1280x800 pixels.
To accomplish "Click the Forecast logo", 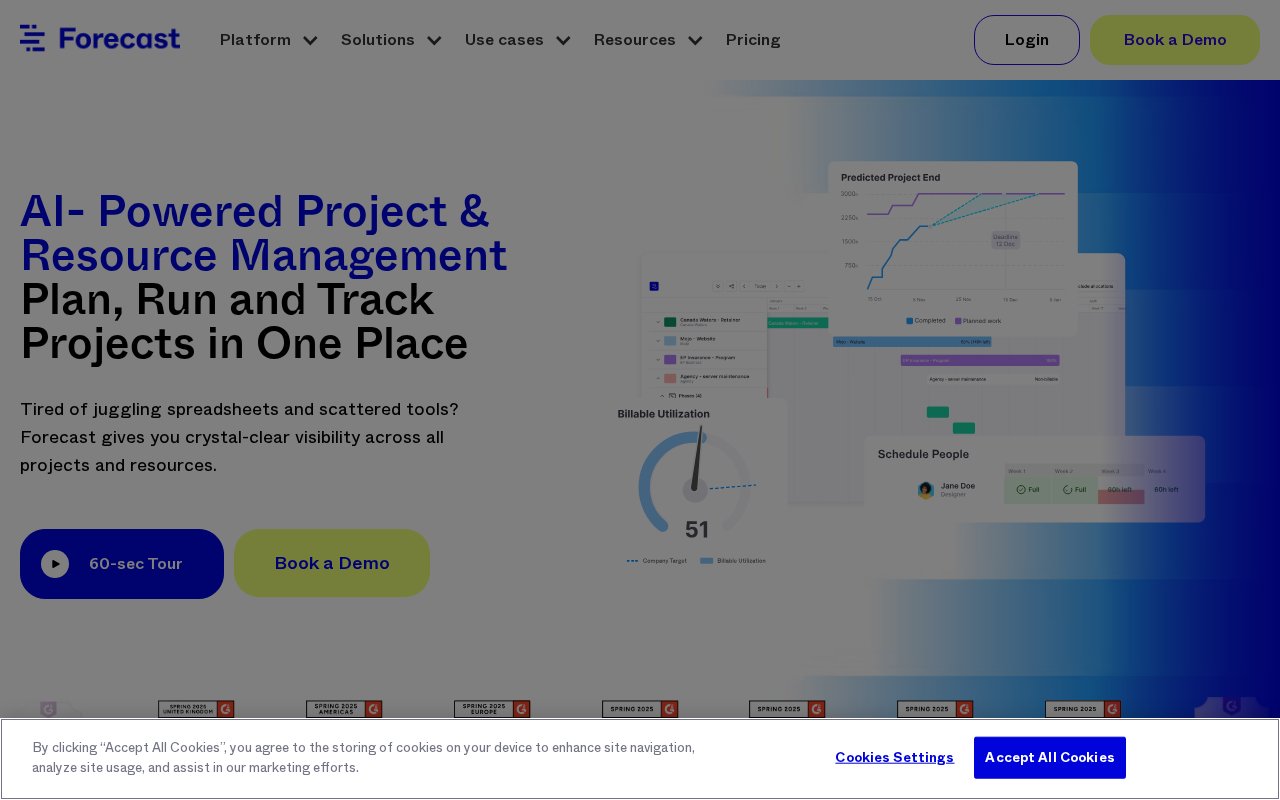I will tap(100, 39).
